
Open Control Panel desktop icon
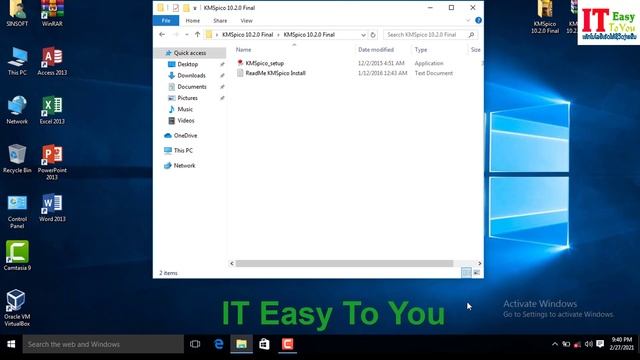tap(17, 211)
